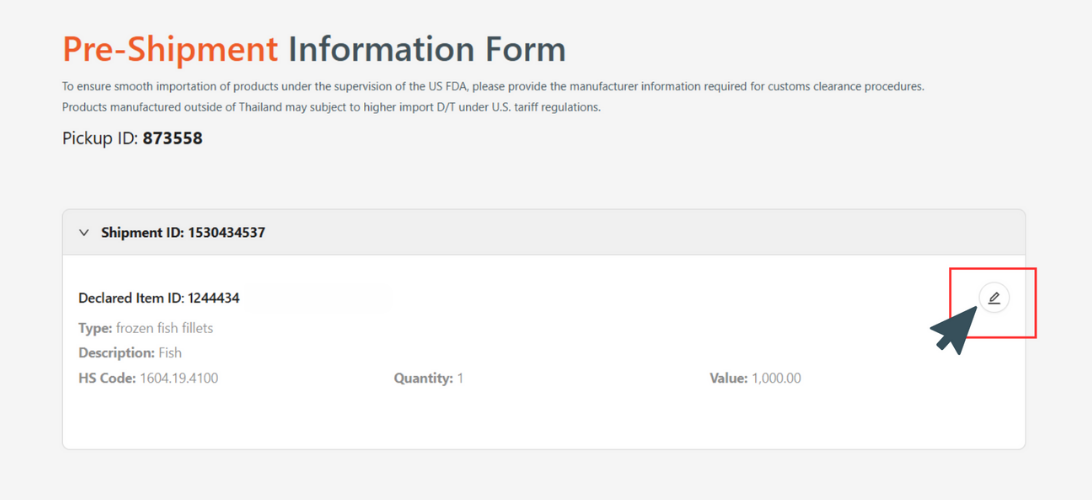This screenshot has width=1092, height=500.
Task: Click the "frozen fish fillets" type value
Action: (164, 328)
